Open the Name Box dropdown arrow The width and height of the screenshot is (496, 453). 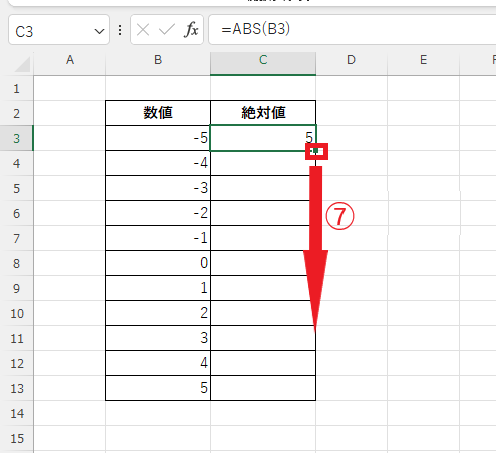pyautogui.click(x=99, y=31)
